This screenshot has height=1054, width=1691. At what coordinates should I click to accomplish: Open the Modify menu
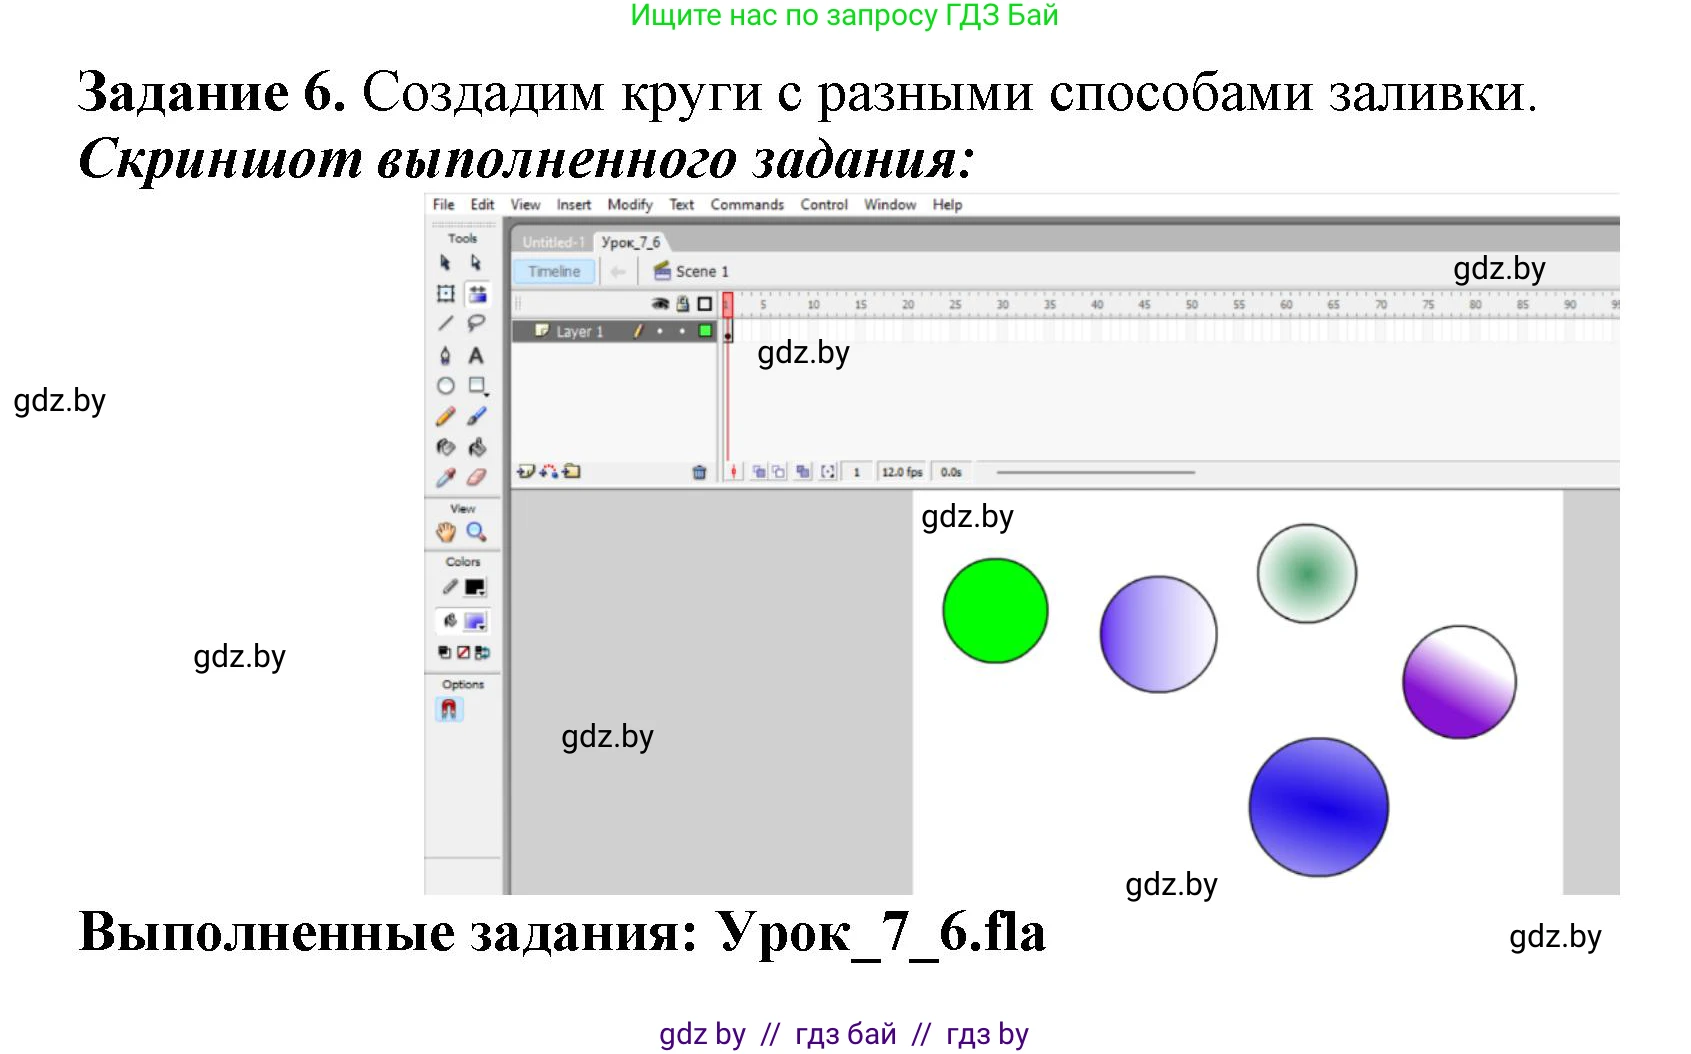click(630, 205)
